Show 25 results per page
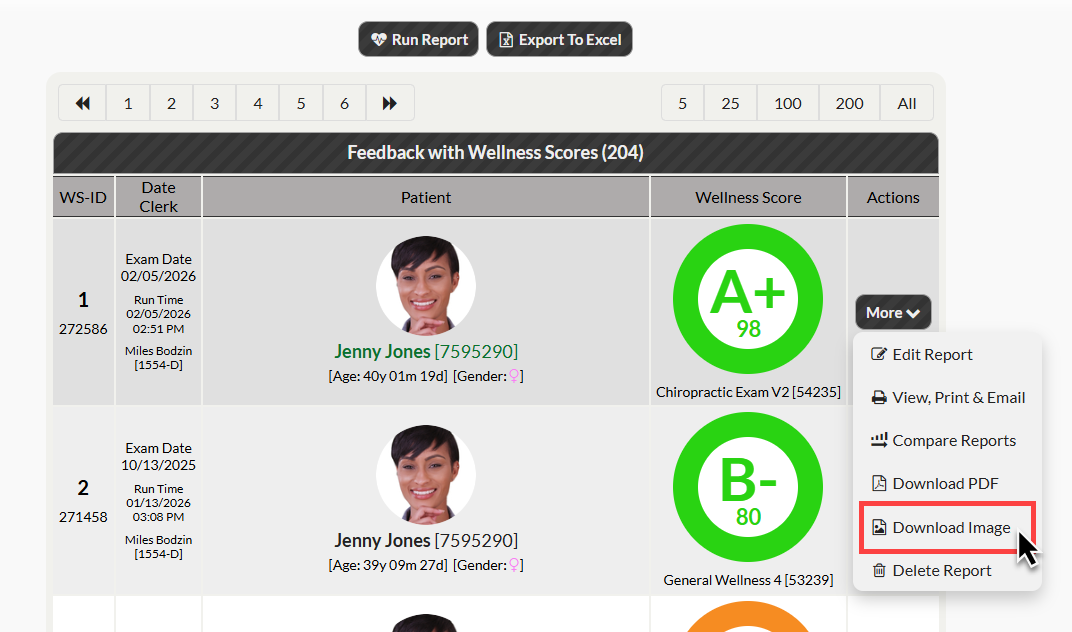This screenshot has height=632, width=1072. point(730,103)
